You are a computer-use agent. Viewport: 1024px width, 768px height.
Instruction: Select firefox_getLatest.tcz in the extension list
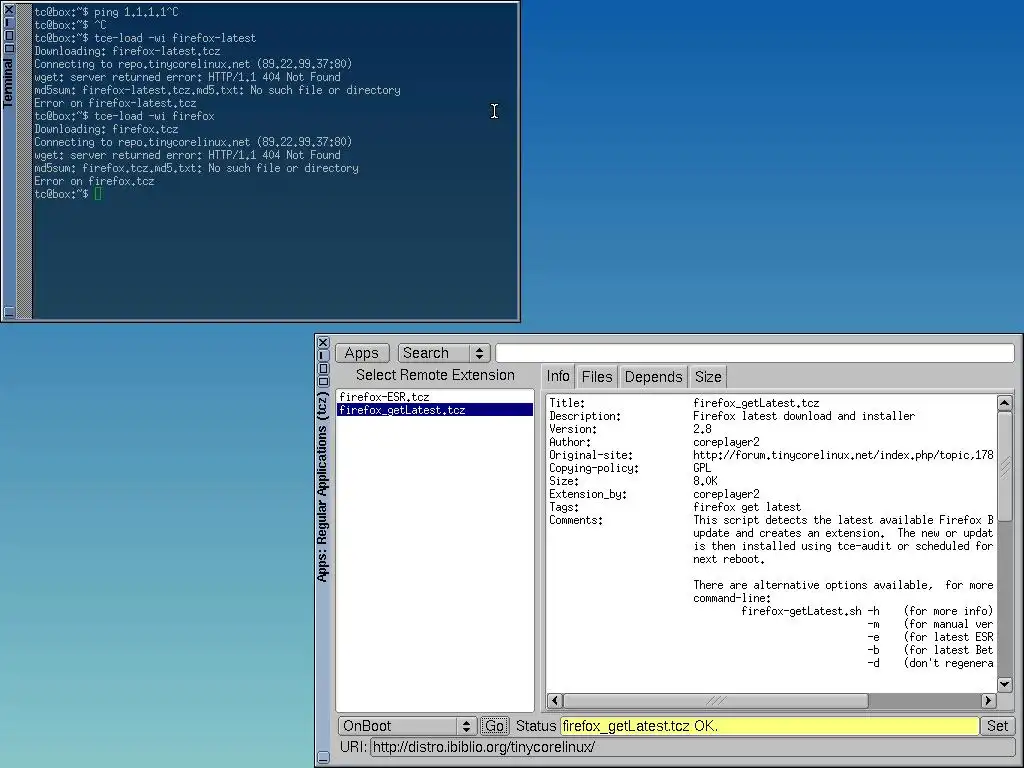pyautogui.click(x=435, y=410)
